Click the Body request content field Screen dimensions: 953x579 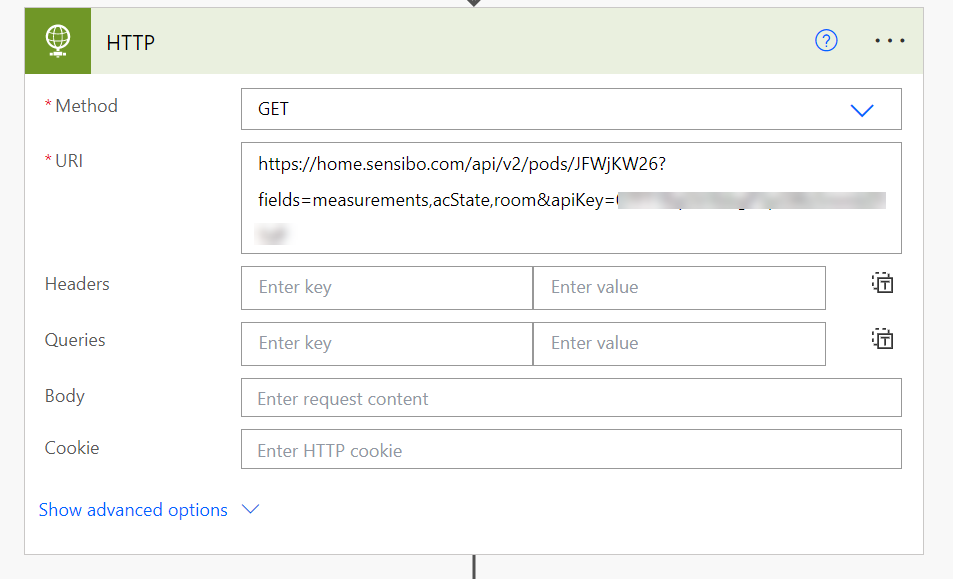(570, 398)
